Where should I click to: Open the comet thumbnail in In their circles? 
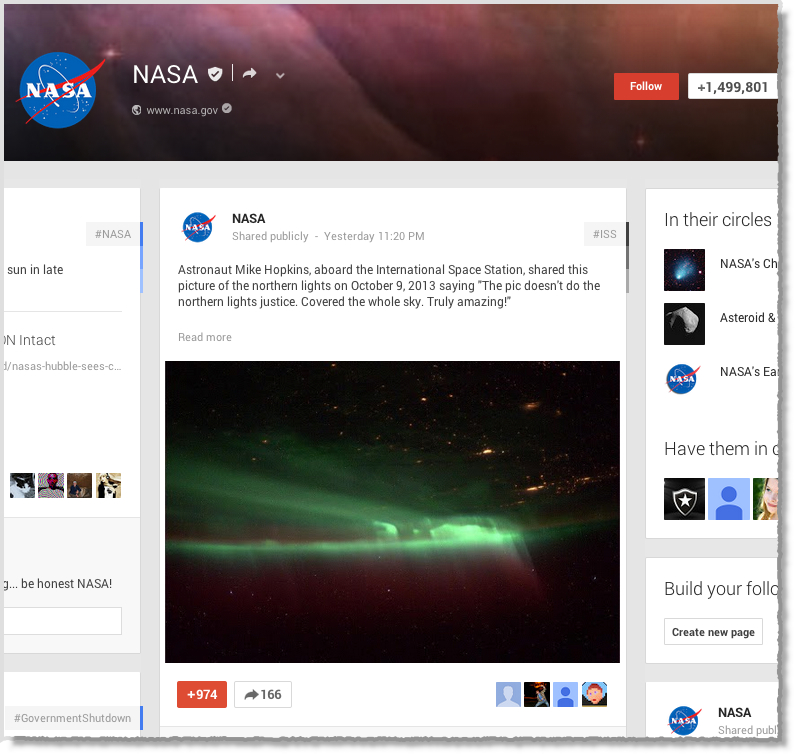(684, 270)
